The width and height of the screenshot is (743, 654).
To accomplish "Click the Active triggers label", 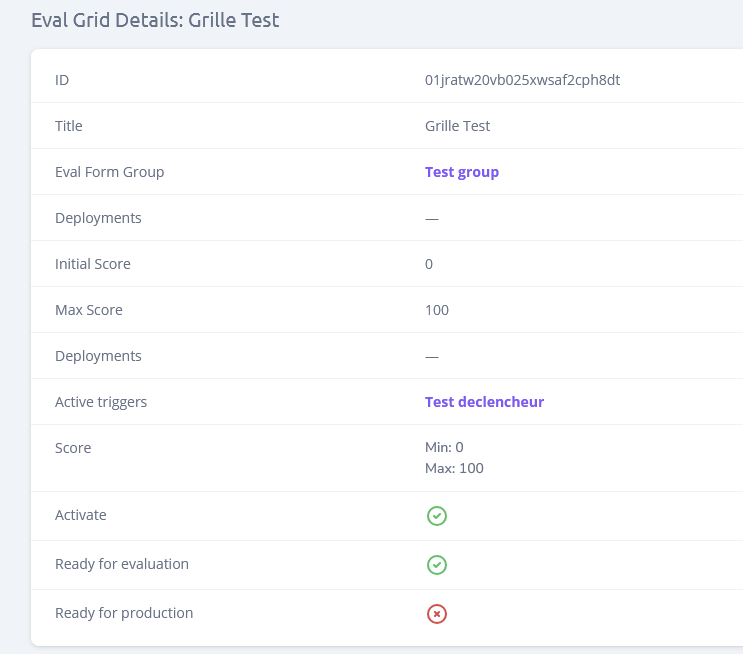I will coord(101,402).
